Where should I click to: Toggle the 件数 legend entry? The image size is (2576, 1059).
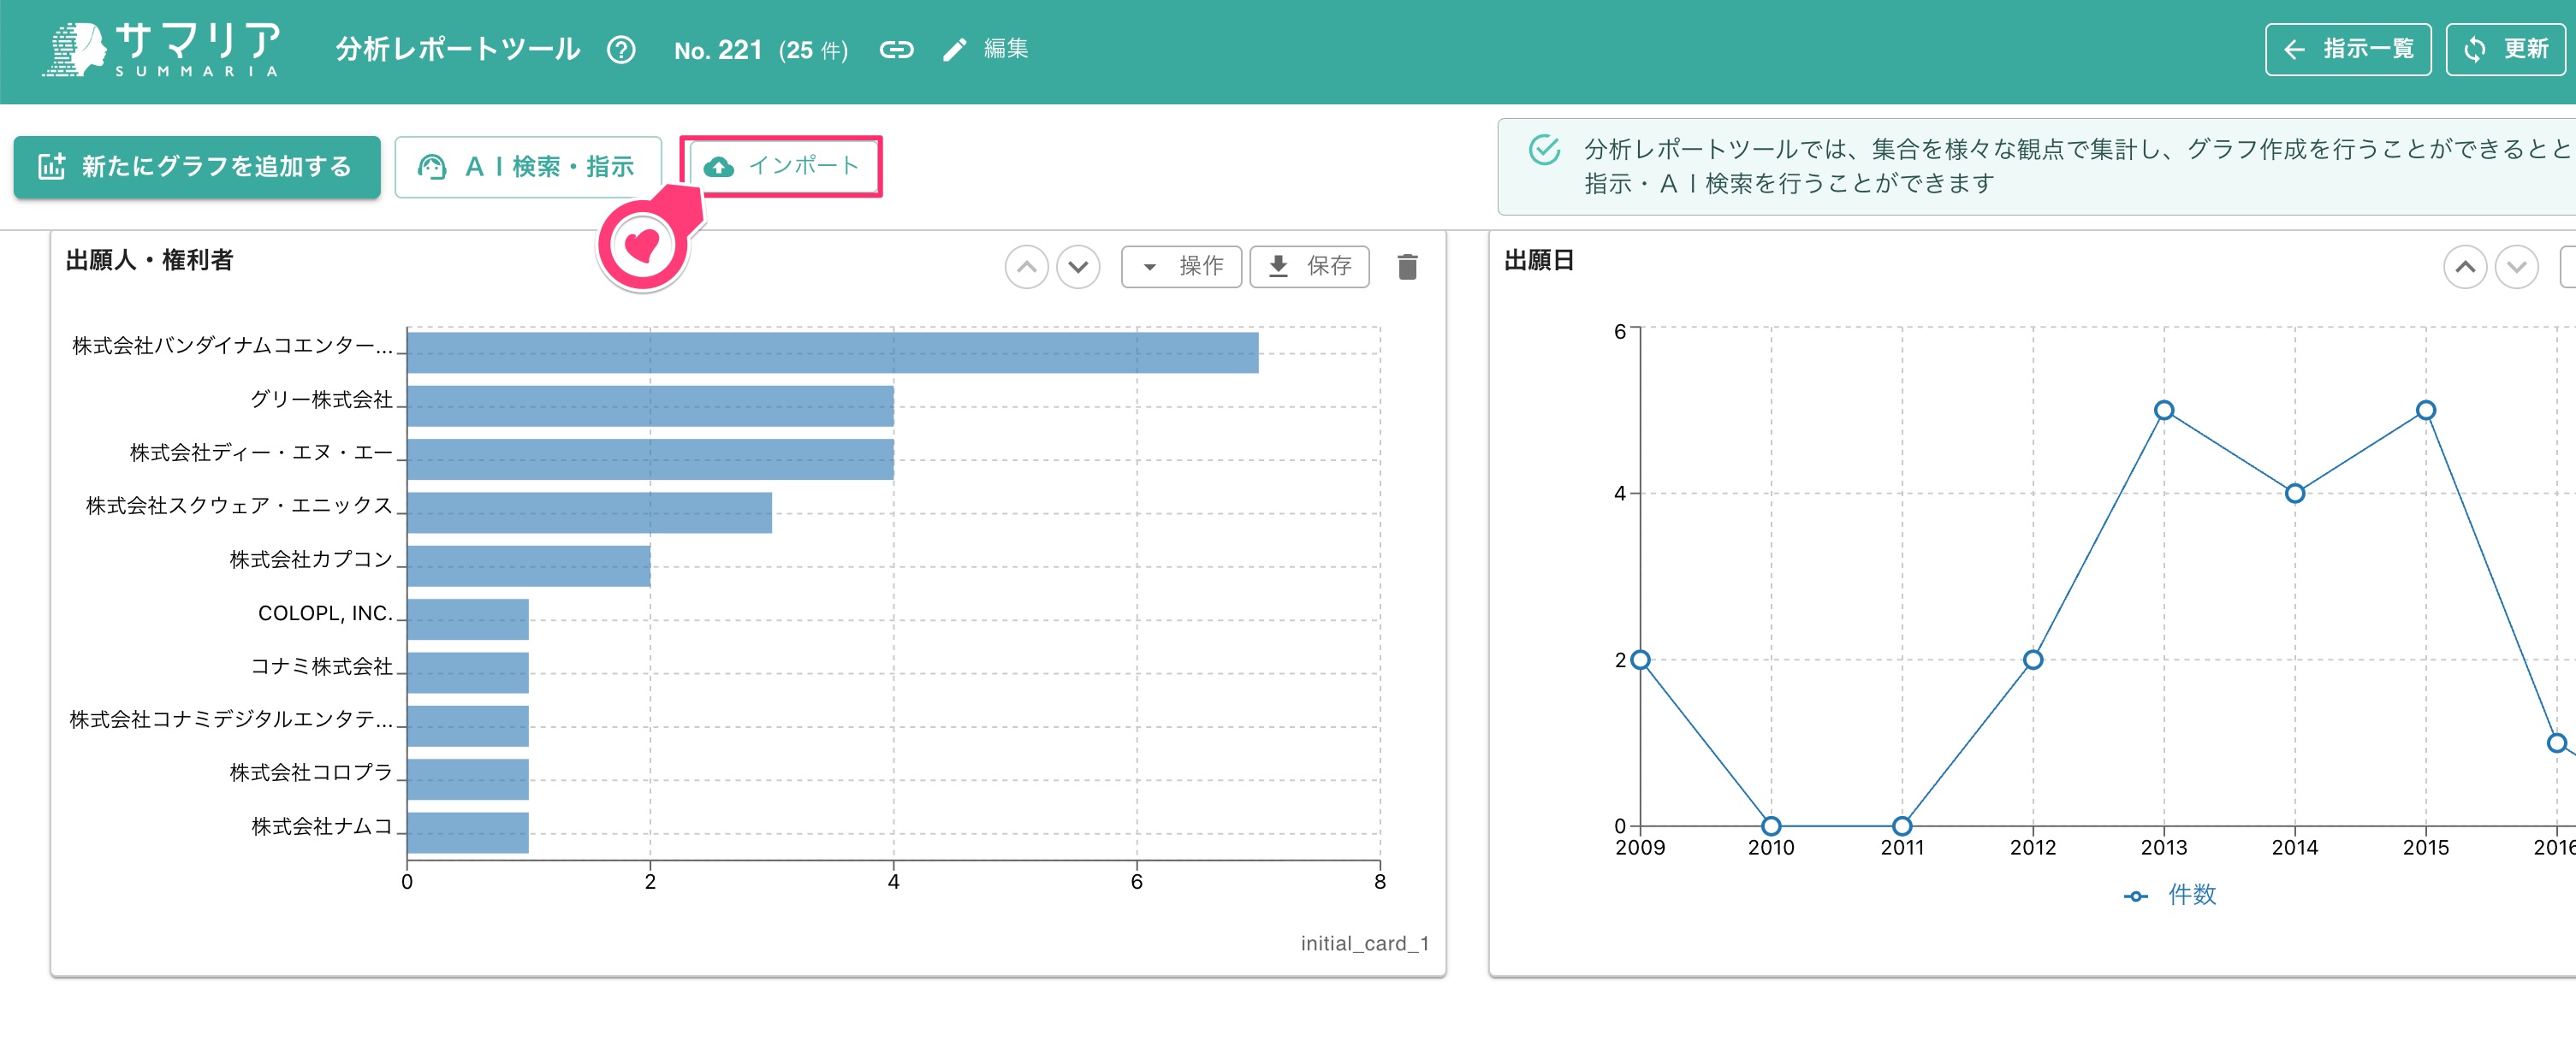[x=2170, y=895]
